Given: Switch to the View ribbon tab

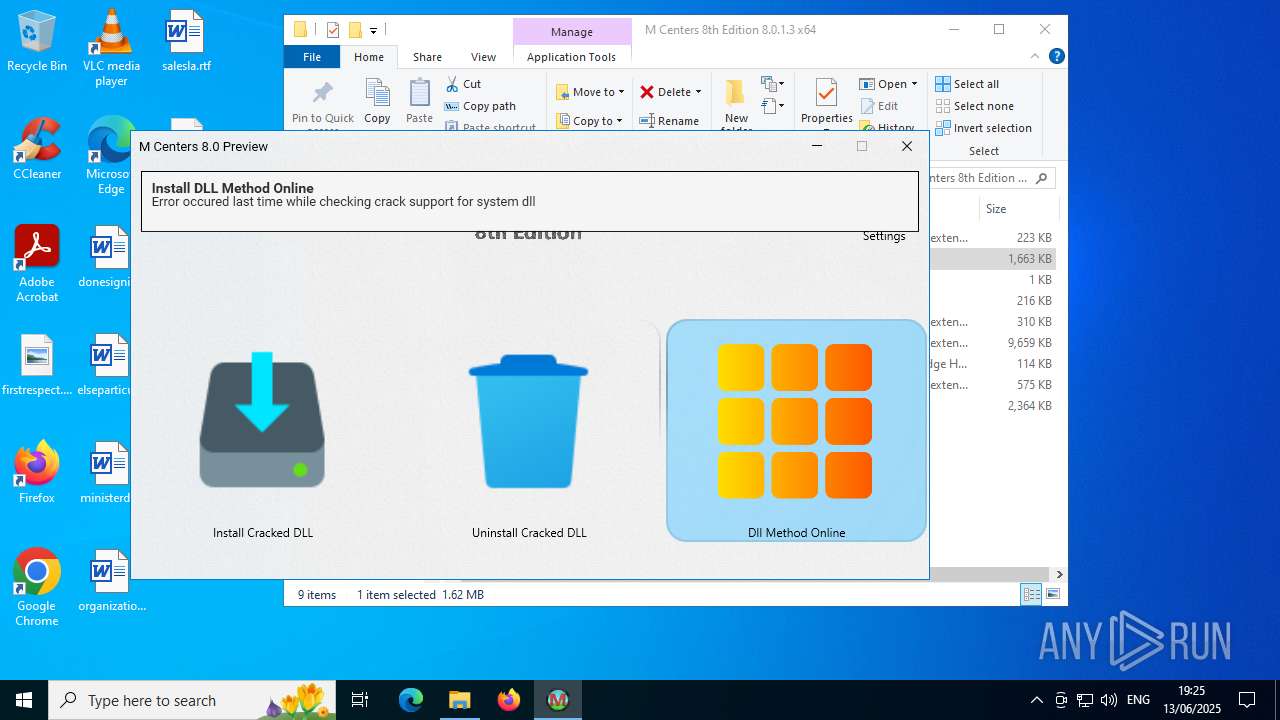Looking at the screenshot, I should [483, 57].
